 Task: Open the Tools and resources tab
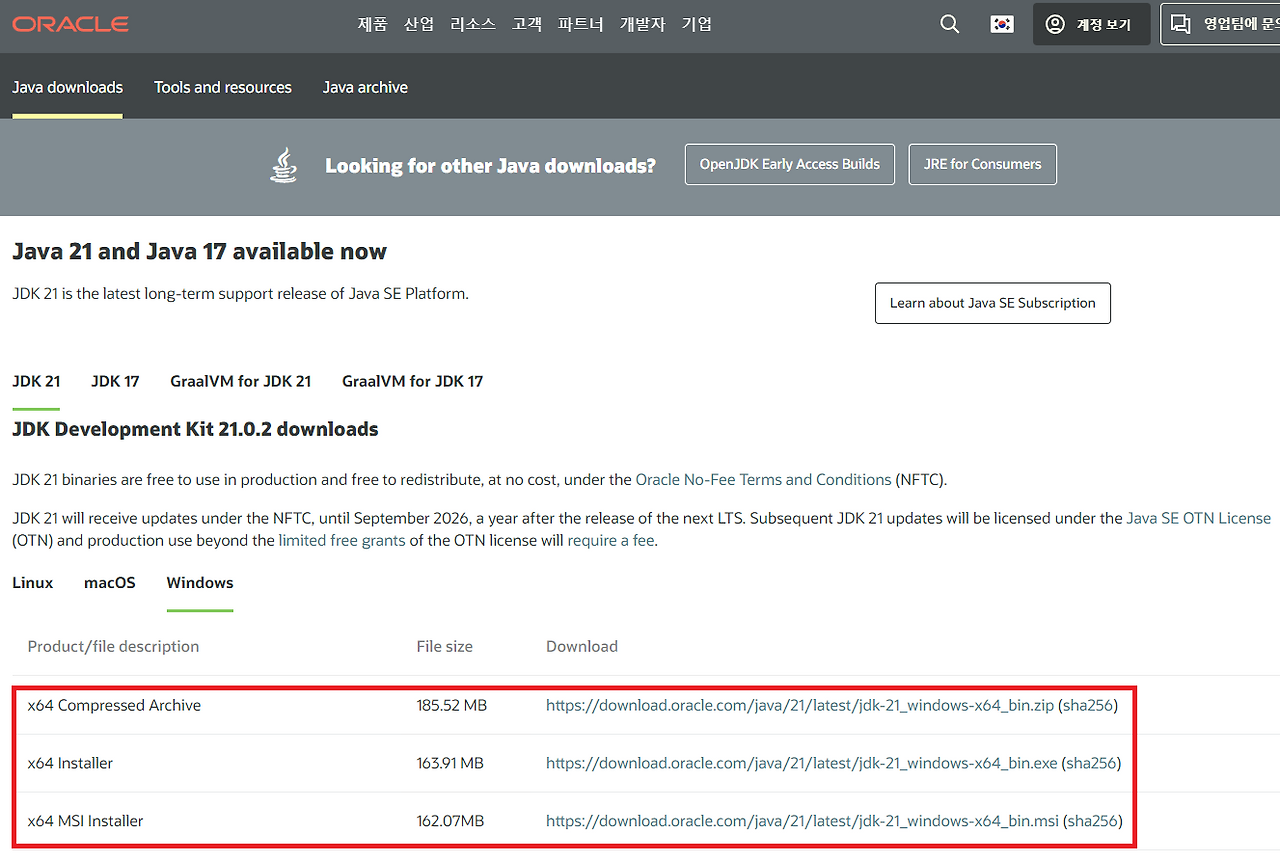222,88
